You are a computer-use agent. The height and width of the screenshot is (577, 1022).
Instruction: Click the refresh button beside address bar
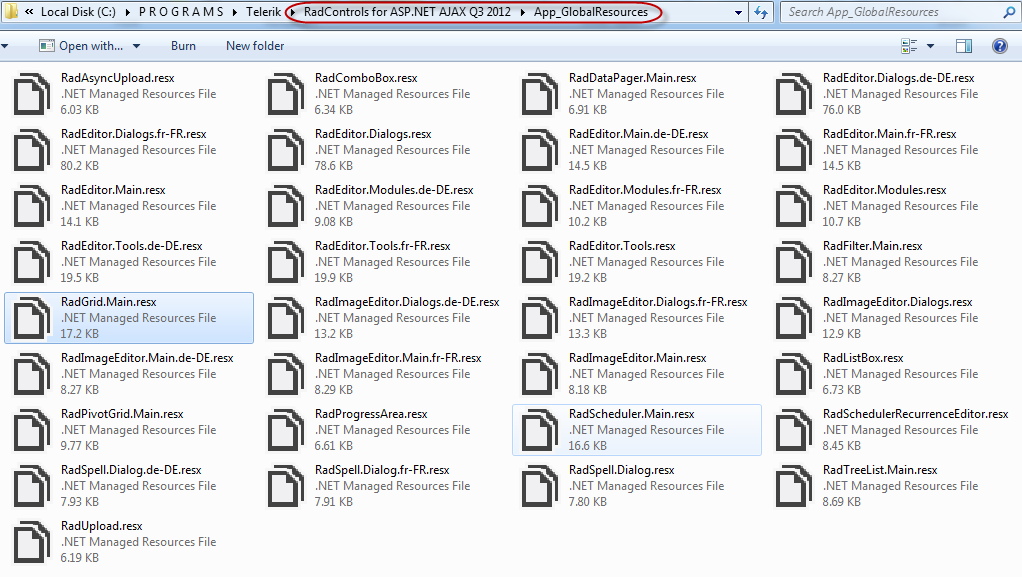point(761,12)
